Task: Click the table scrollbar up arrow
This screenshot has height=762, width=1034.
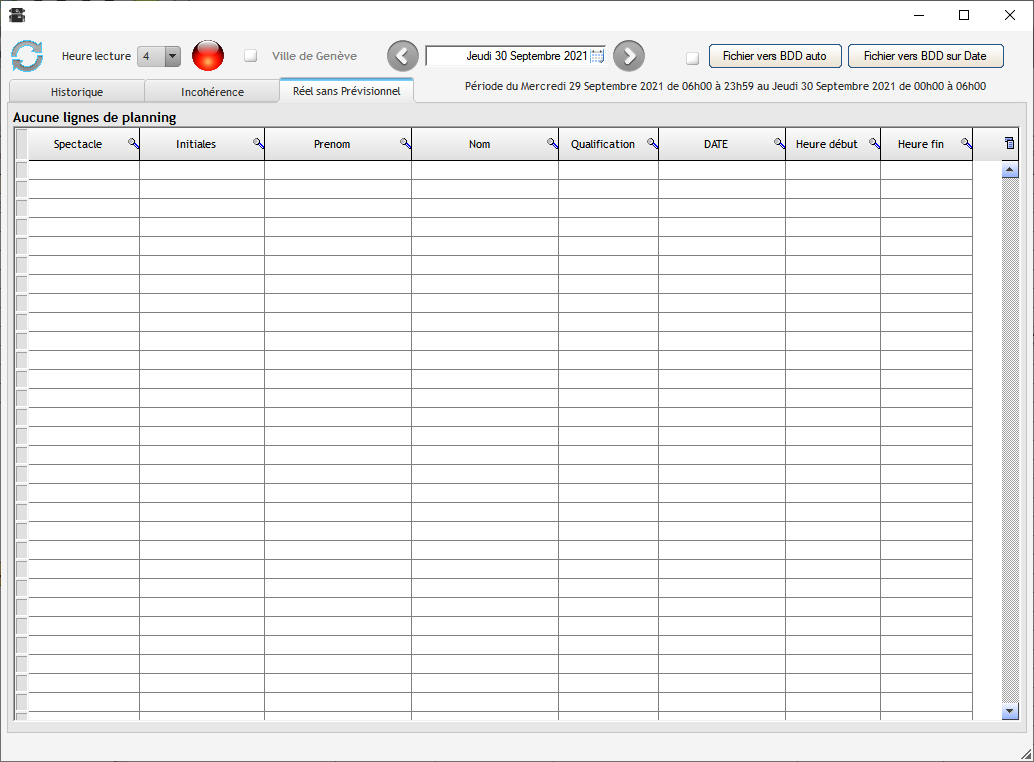Action: pos(1010,170)
